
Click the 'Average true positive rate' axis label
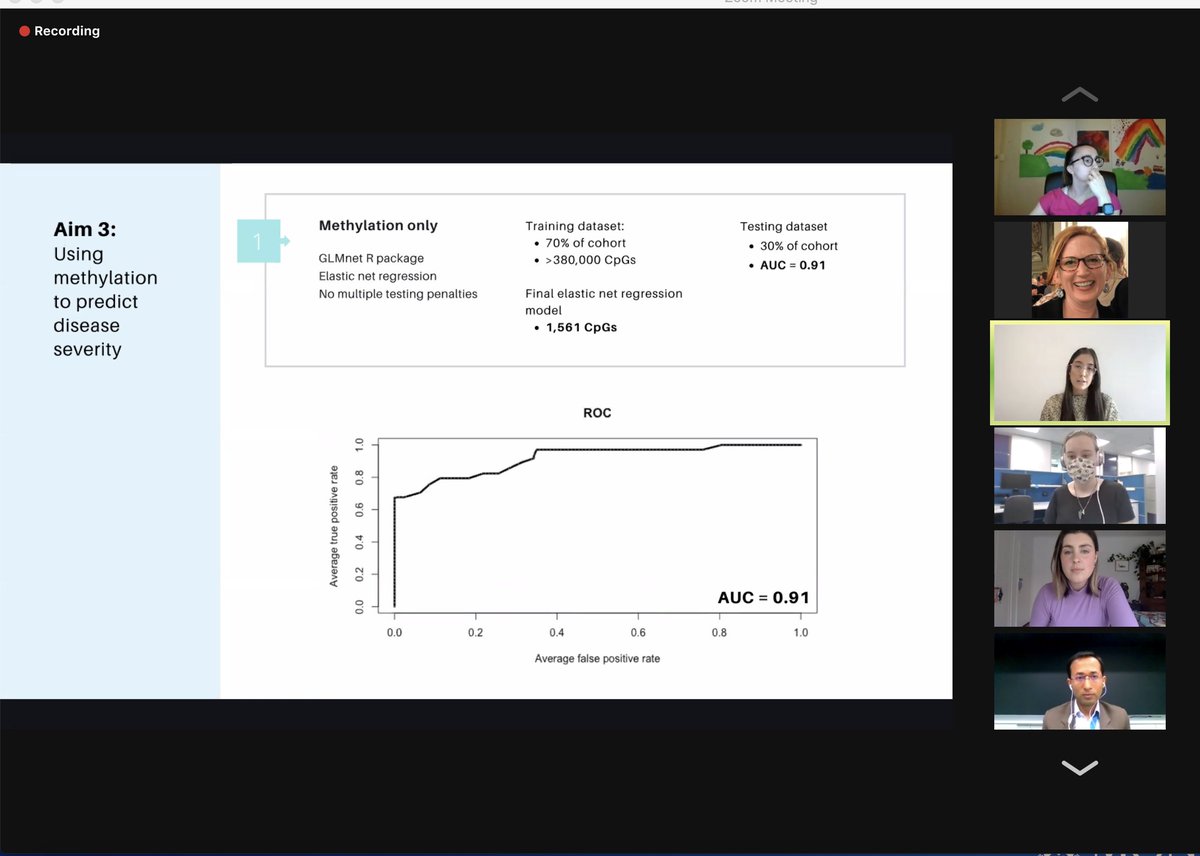tap(334, 526)
